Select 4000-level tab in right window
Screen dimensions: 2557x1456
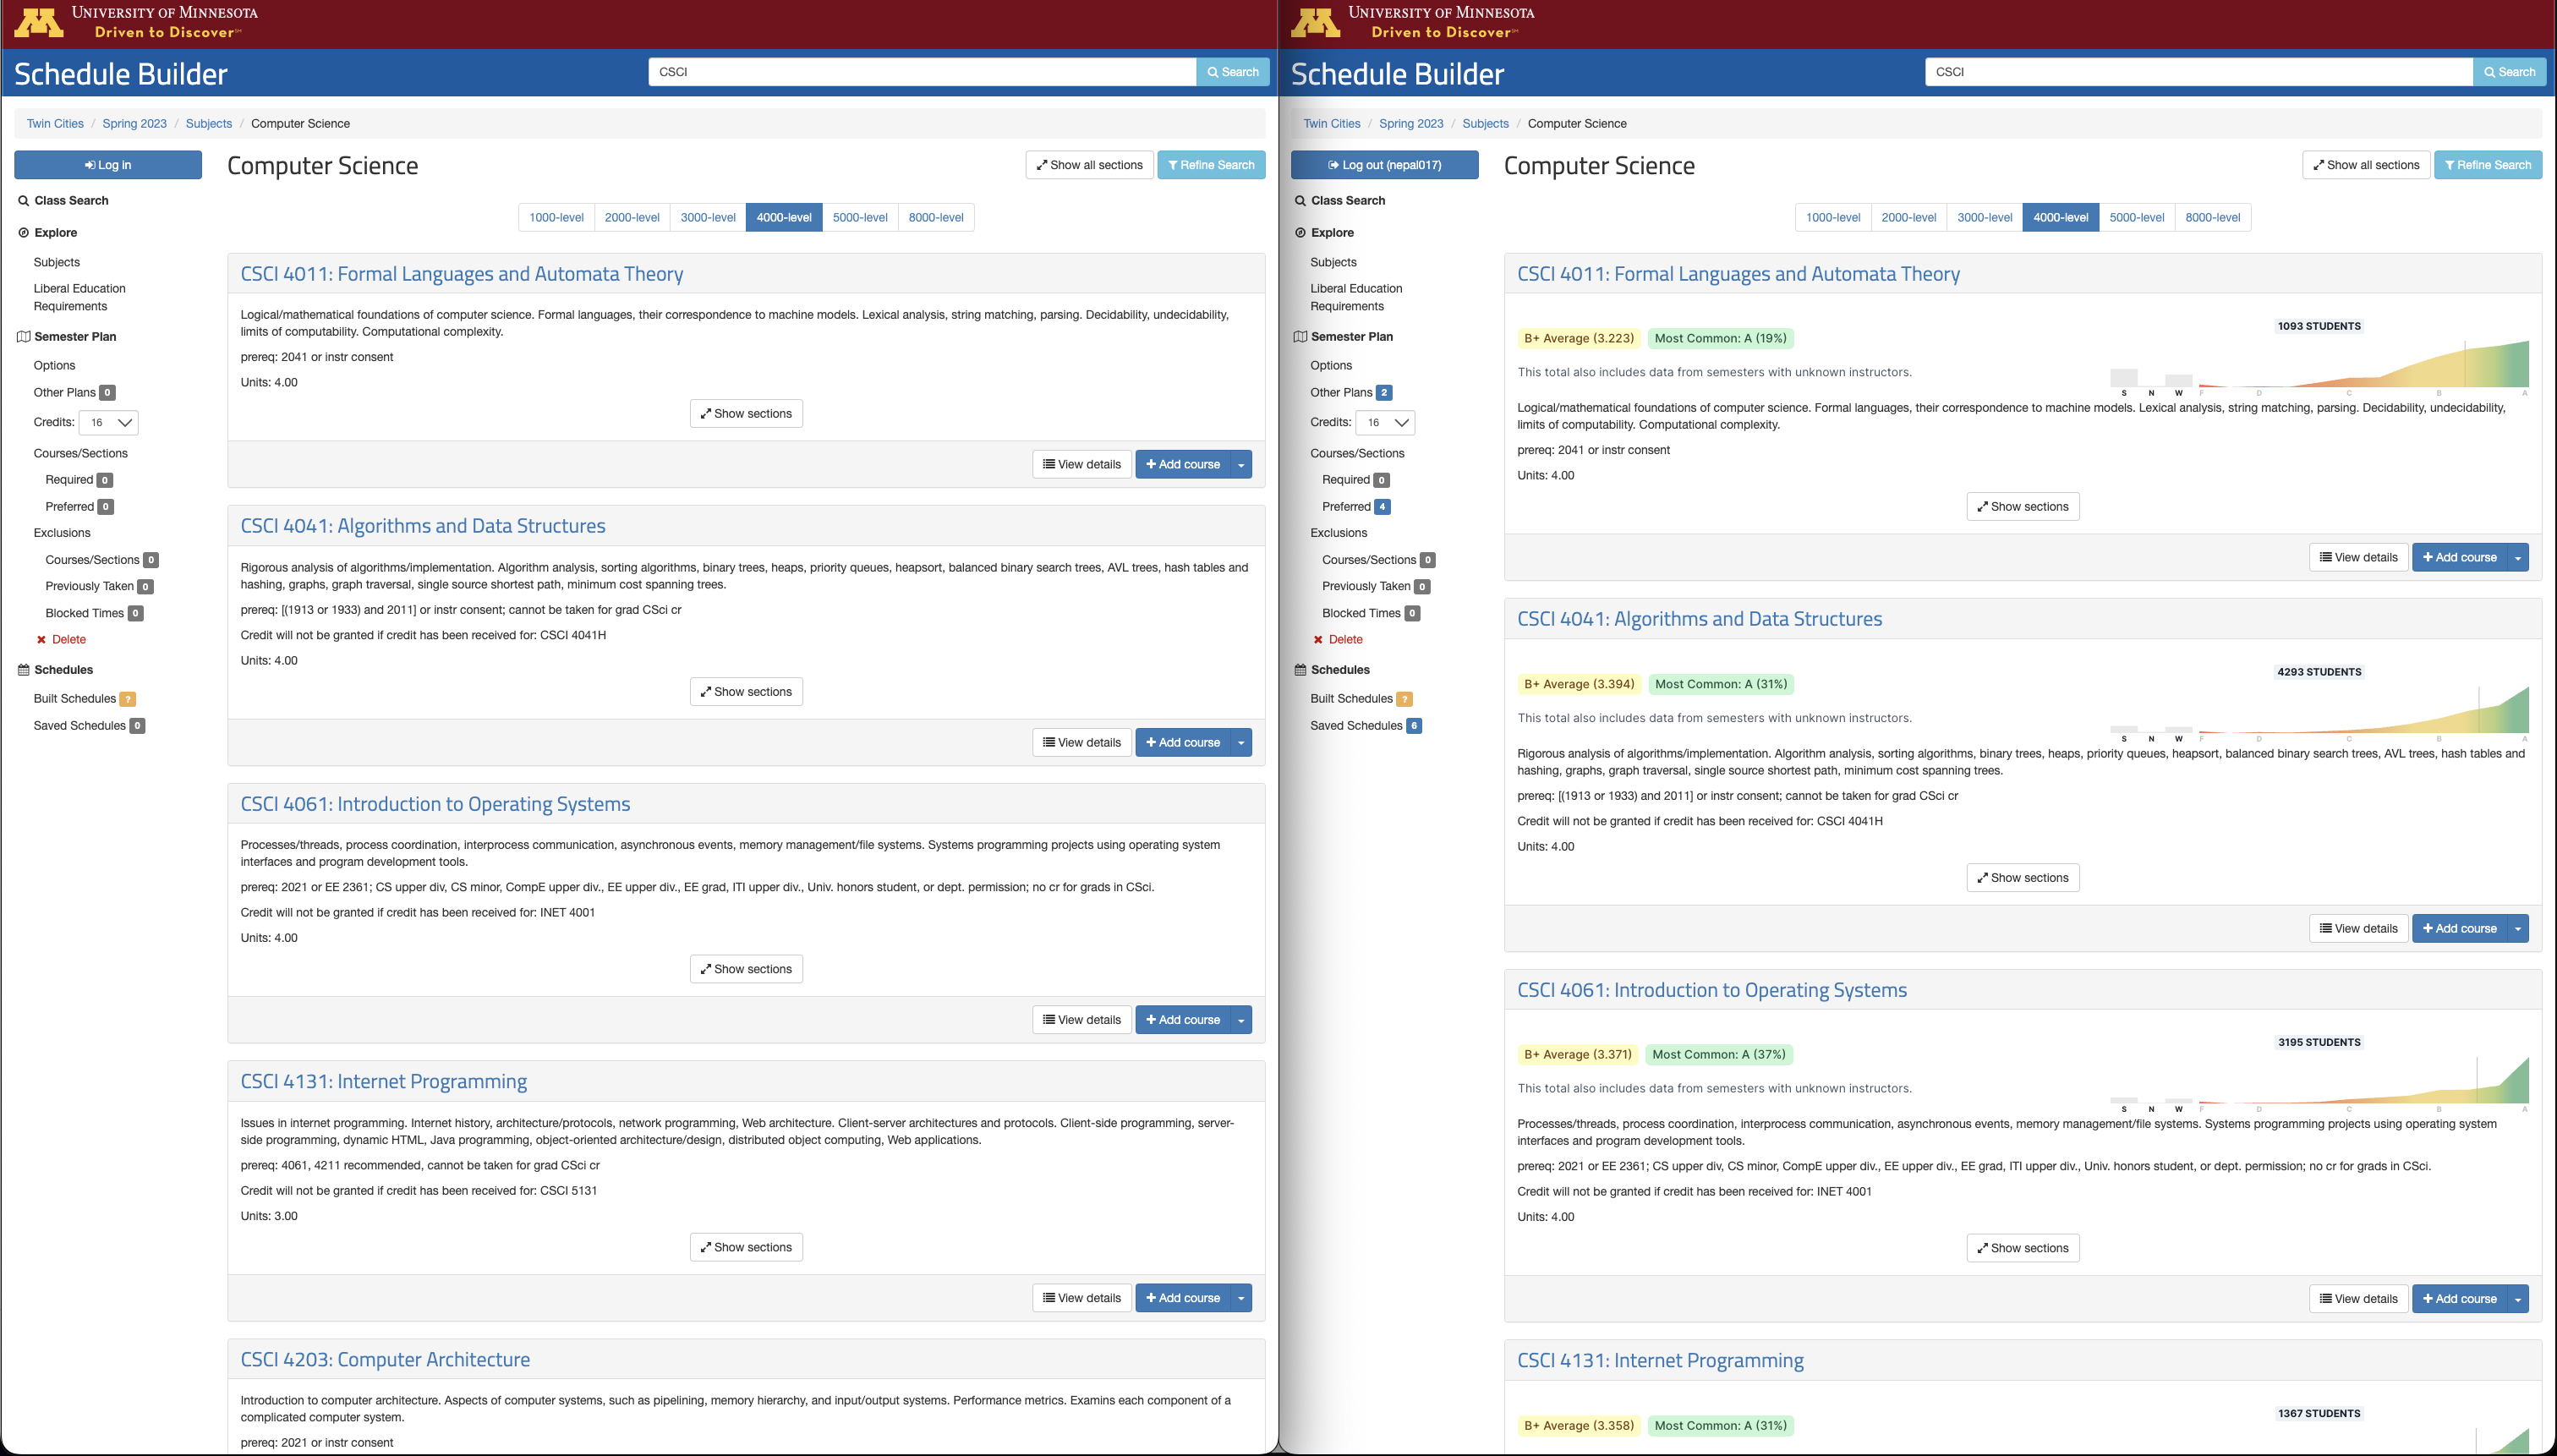(2061, 217)
